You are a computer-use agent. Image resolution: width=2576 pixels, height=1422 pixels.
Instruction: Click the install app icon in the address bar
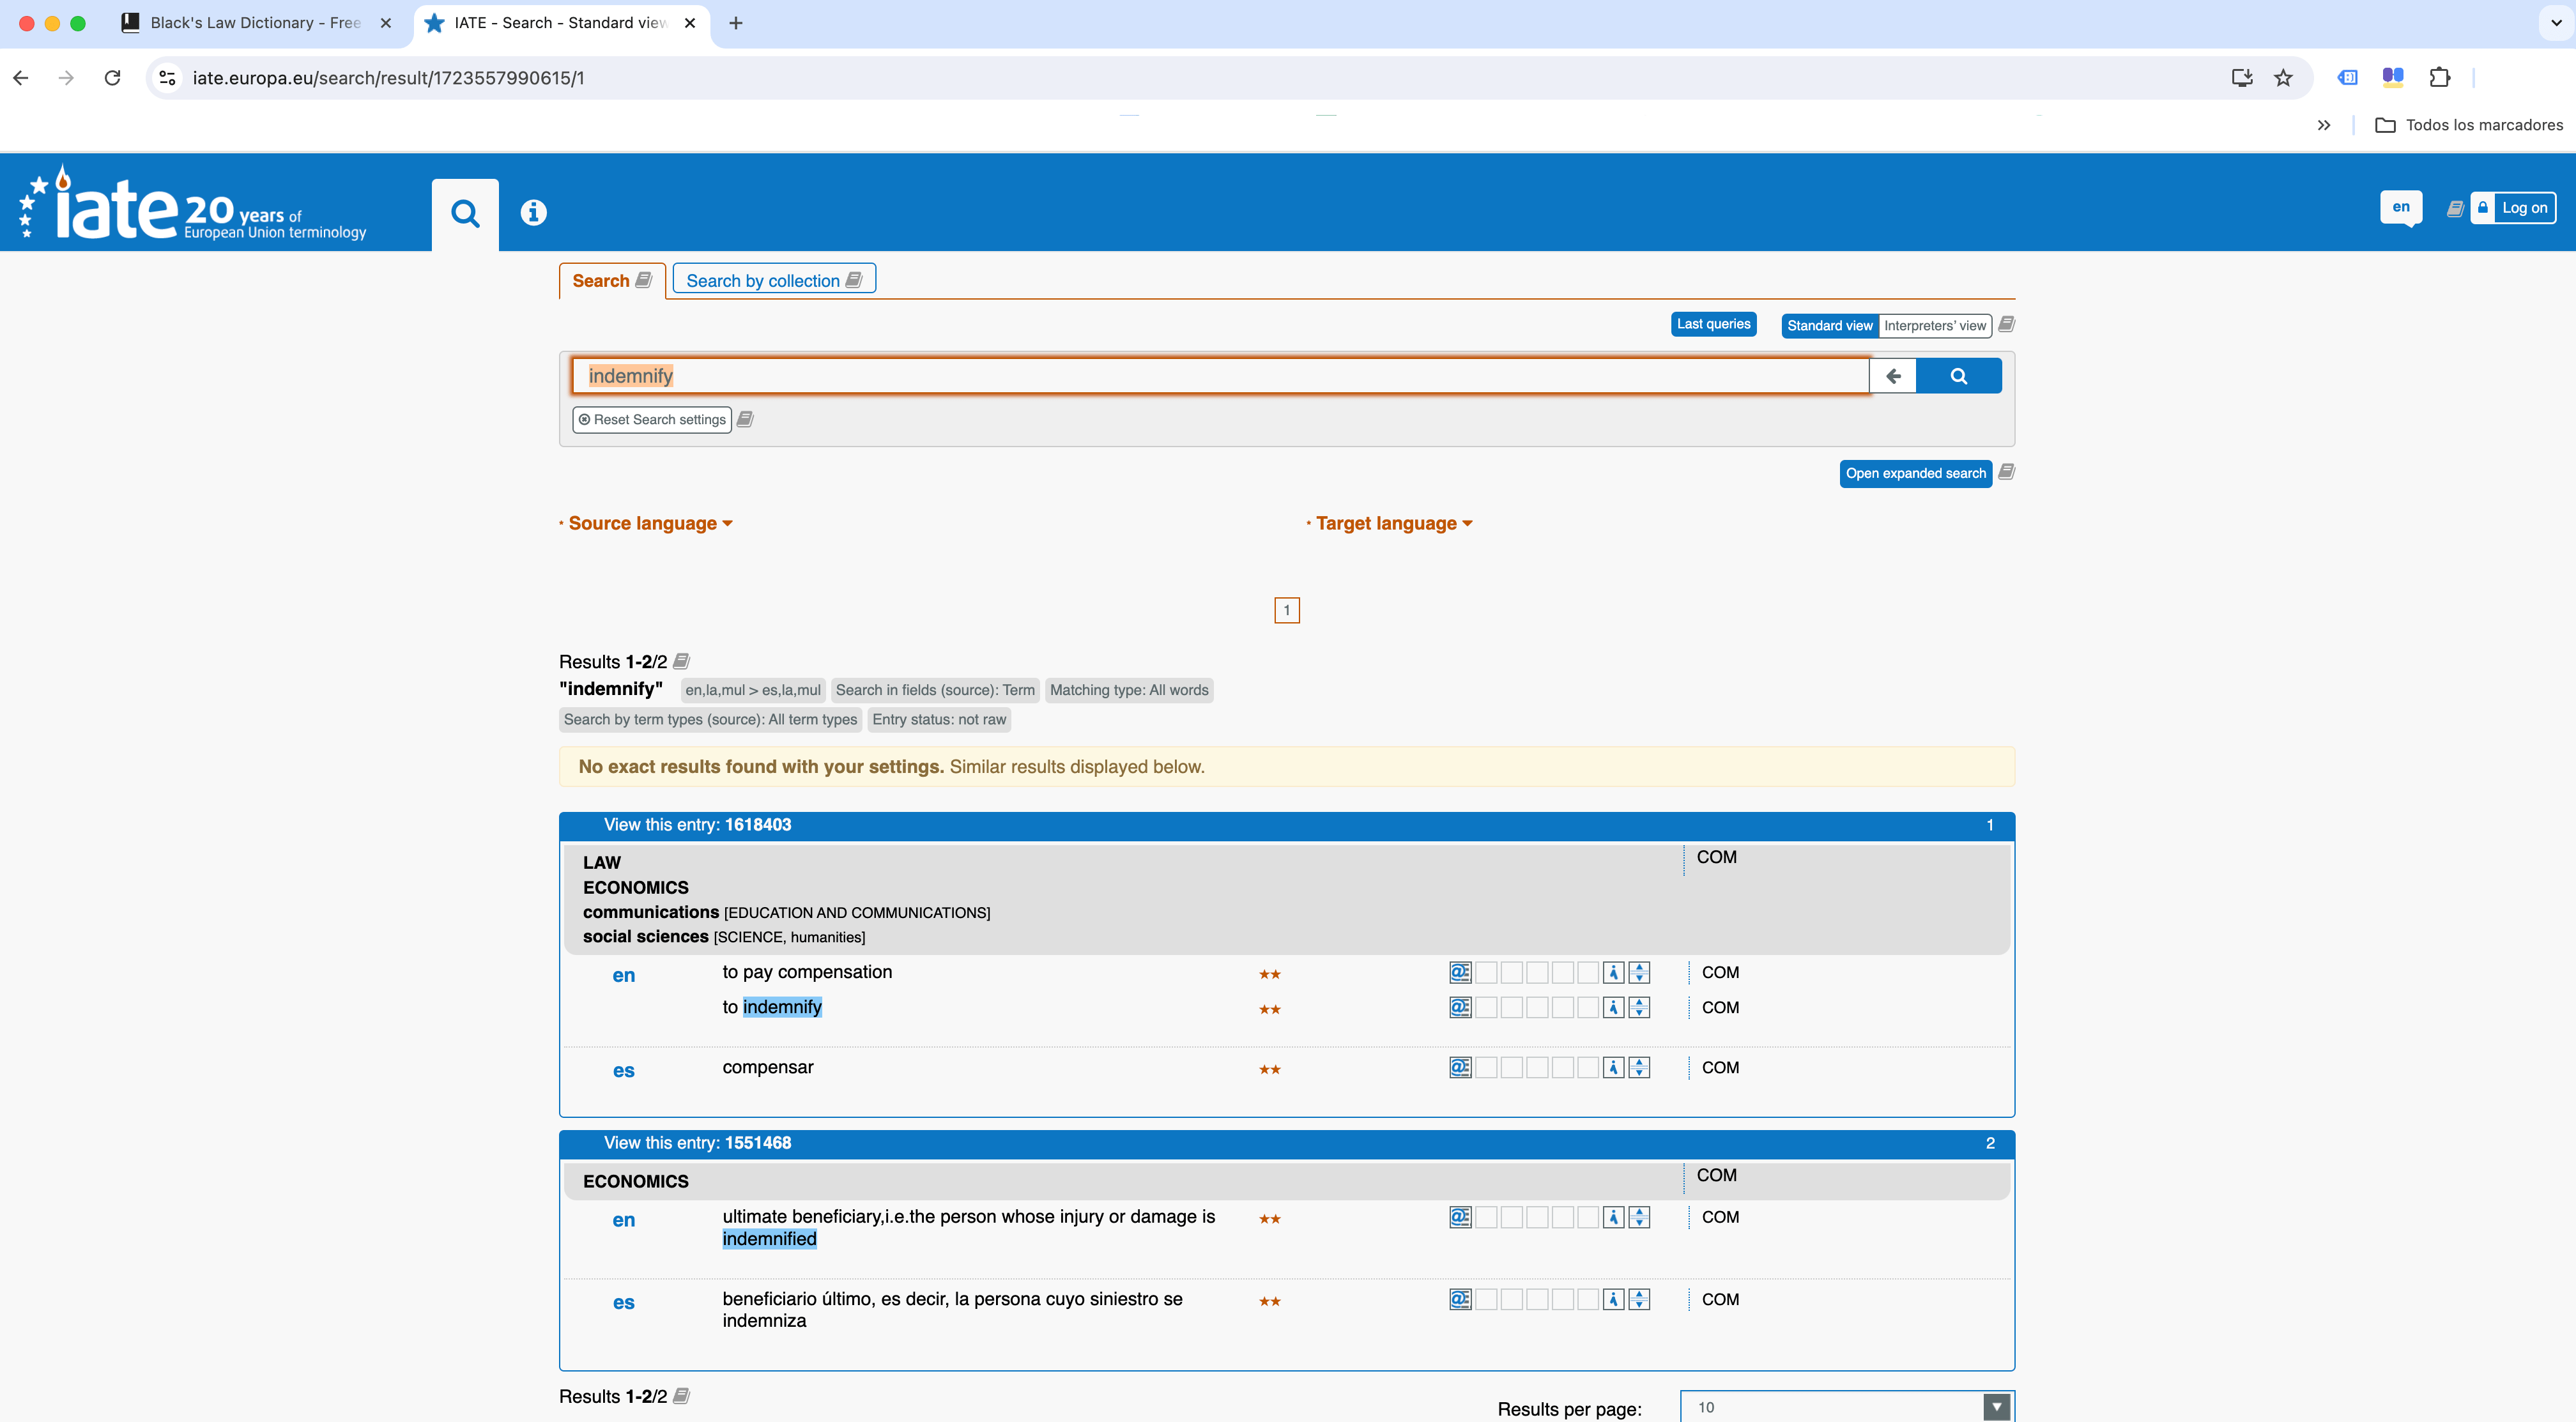(x=2242, y=77)
